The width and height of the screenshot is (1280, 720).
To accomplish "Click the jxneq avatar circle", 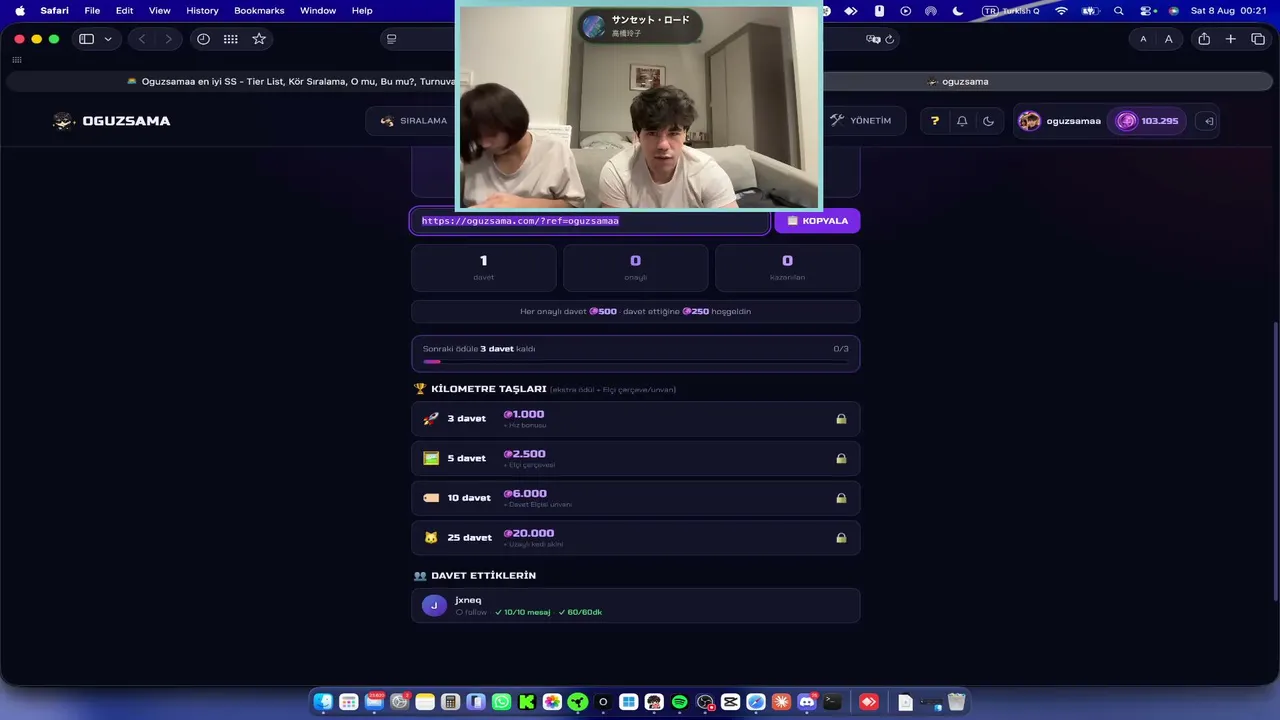I will [x=434, y=605].
